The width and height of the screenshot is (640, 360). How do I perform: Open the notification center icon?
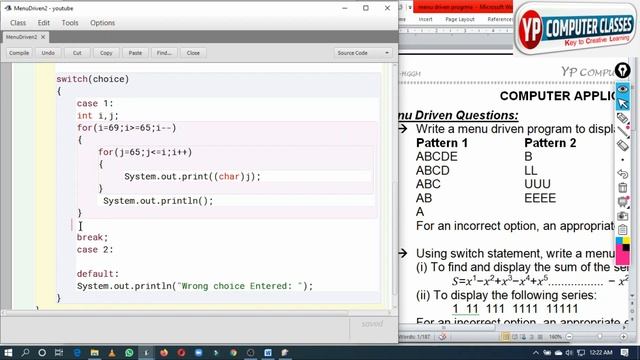624,352
